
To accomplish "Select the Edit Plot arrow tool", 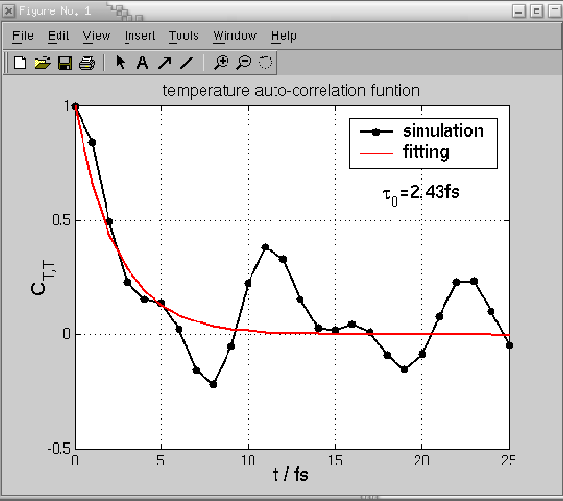I will coord(121,62).
